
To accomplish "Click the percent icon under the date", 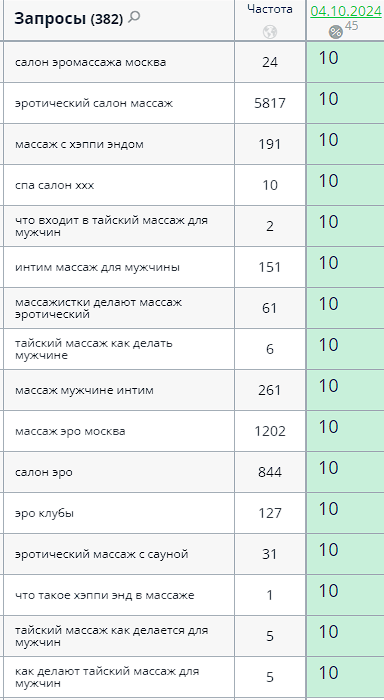I will point(336,32).
